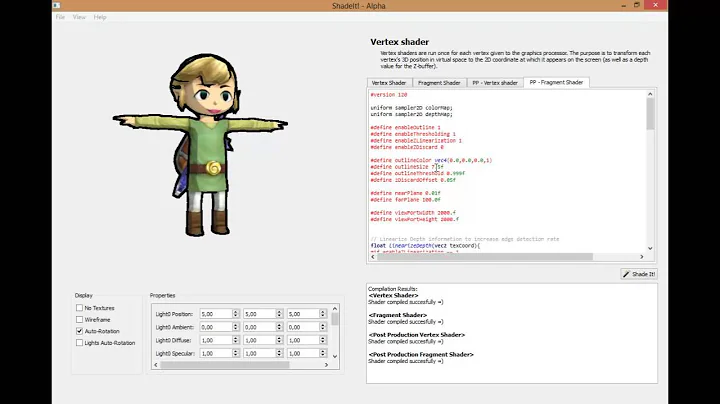
Task: Click the first Light0 Diffuse value field
Action: click(x=215, y=340)
